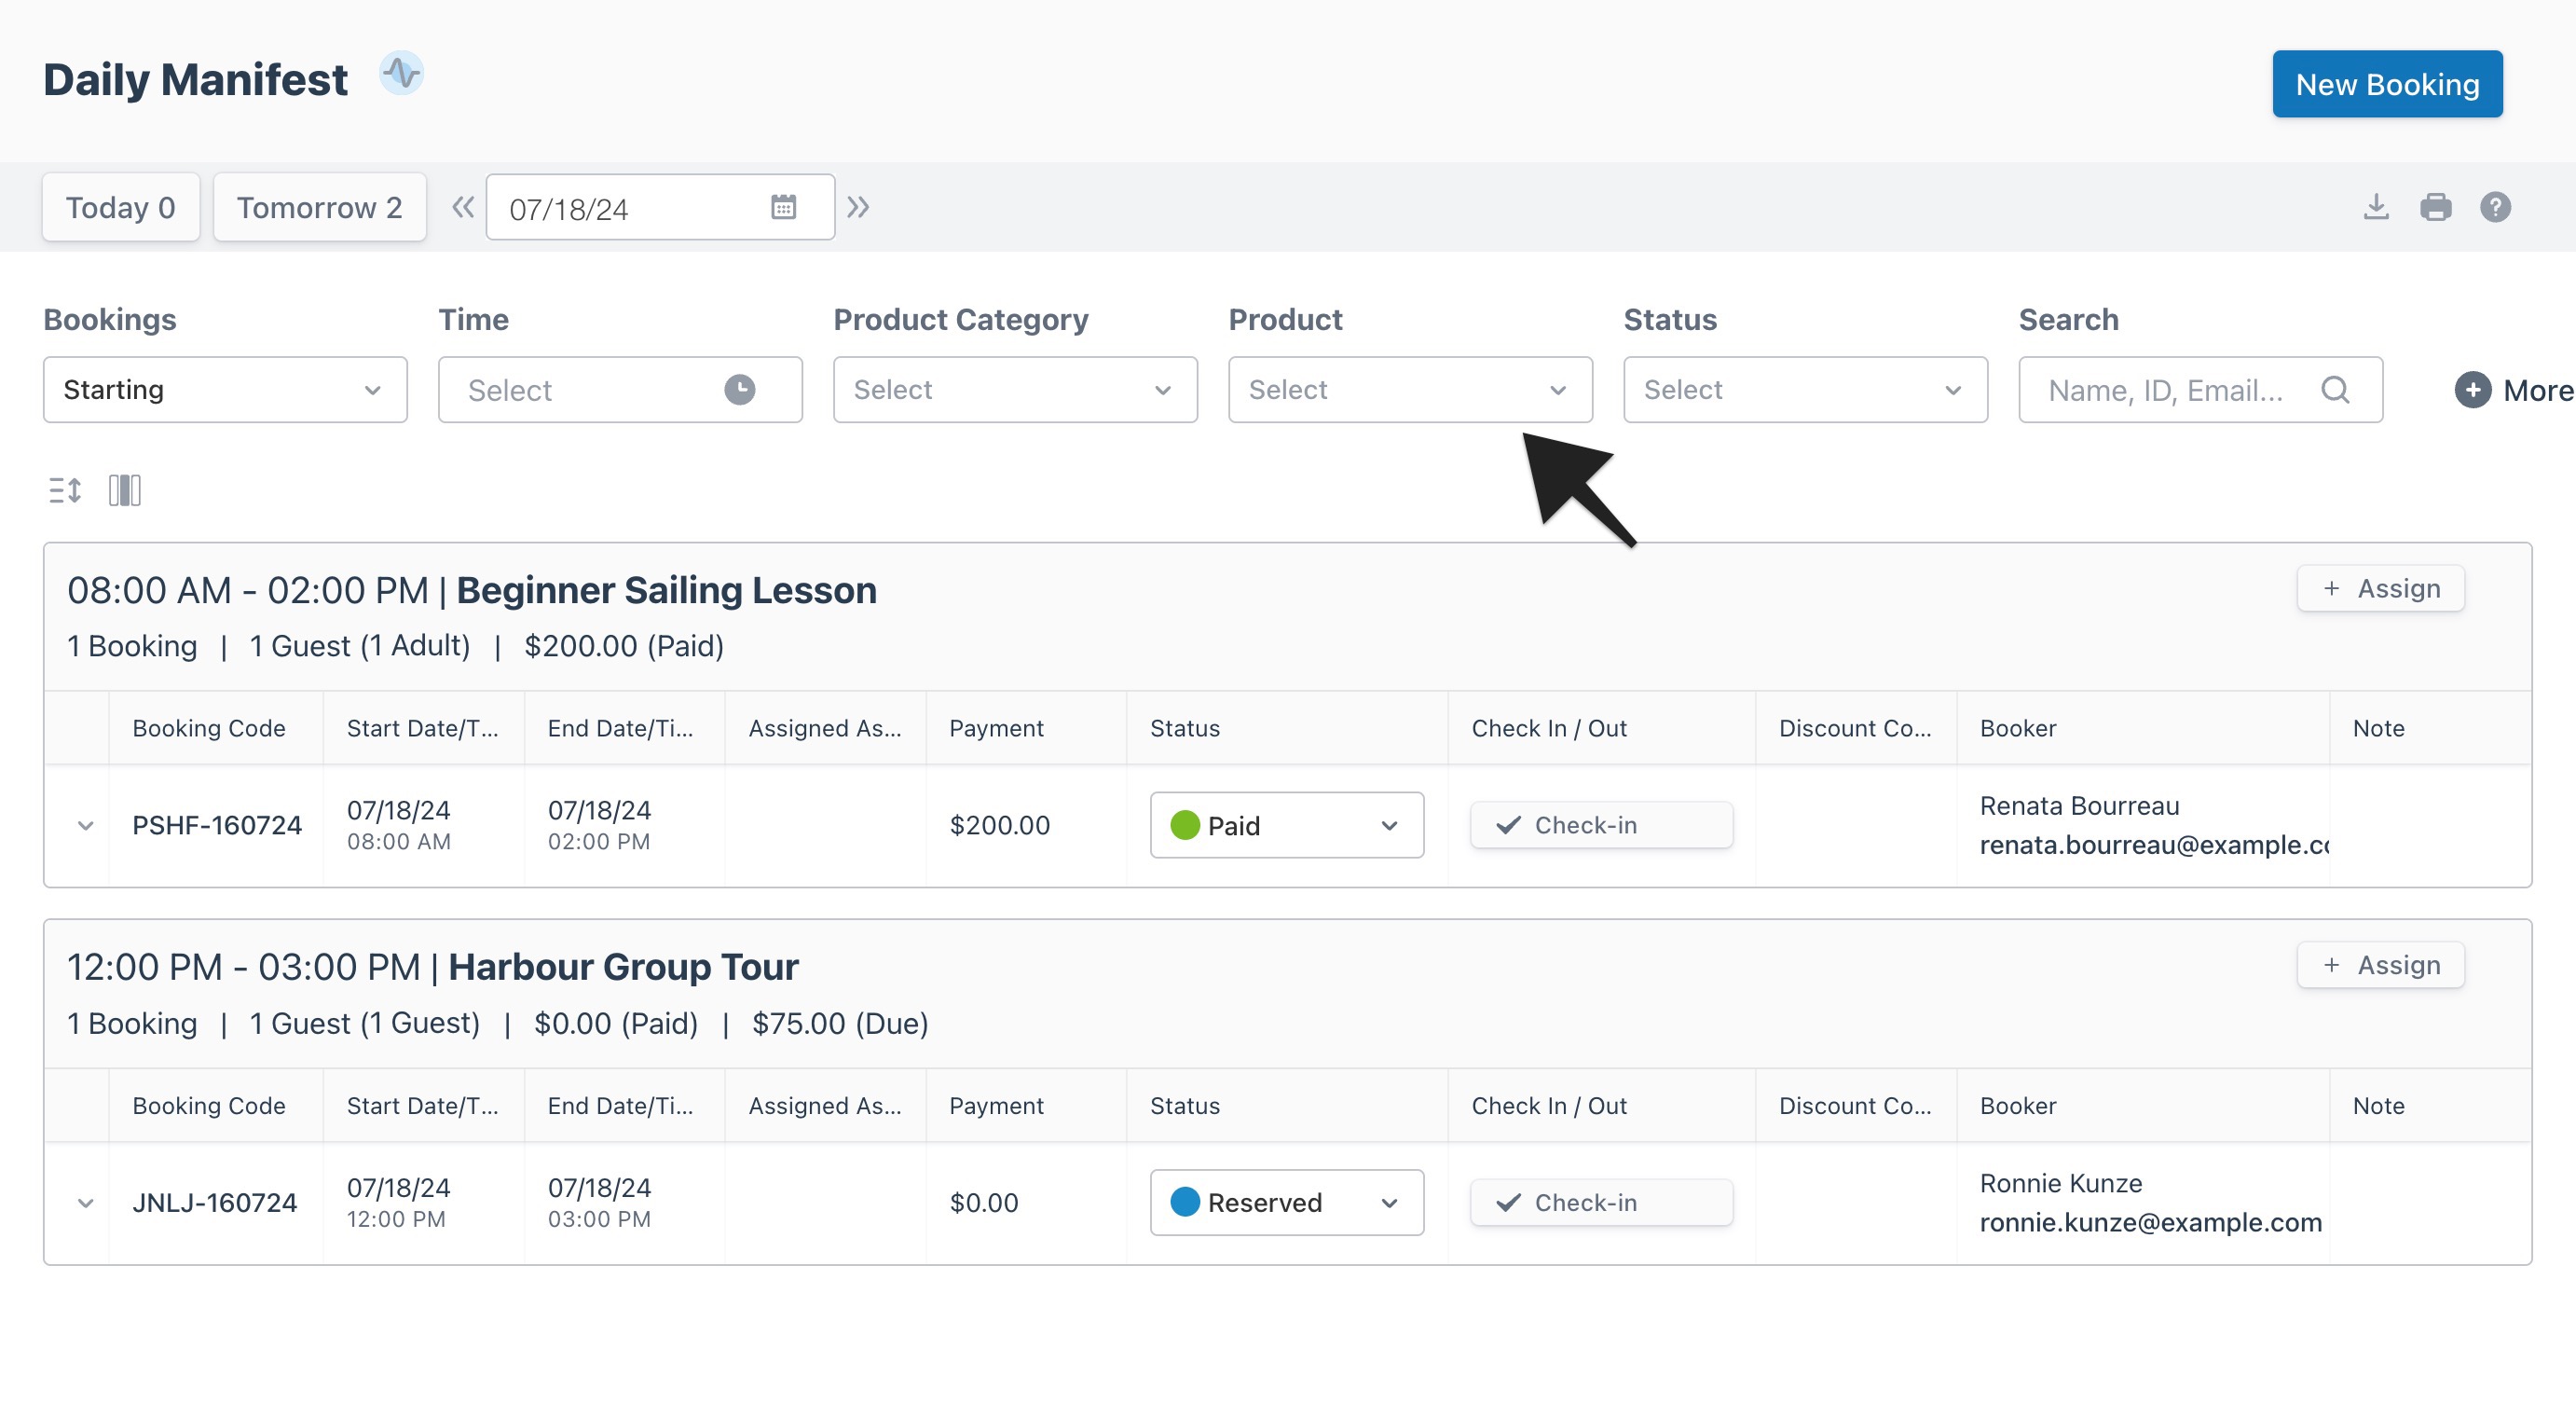The width and height of the screenshot is (2576, 1417).
Task: Click ronnie.kunze@example.com email
Action: [2150, 1222]
